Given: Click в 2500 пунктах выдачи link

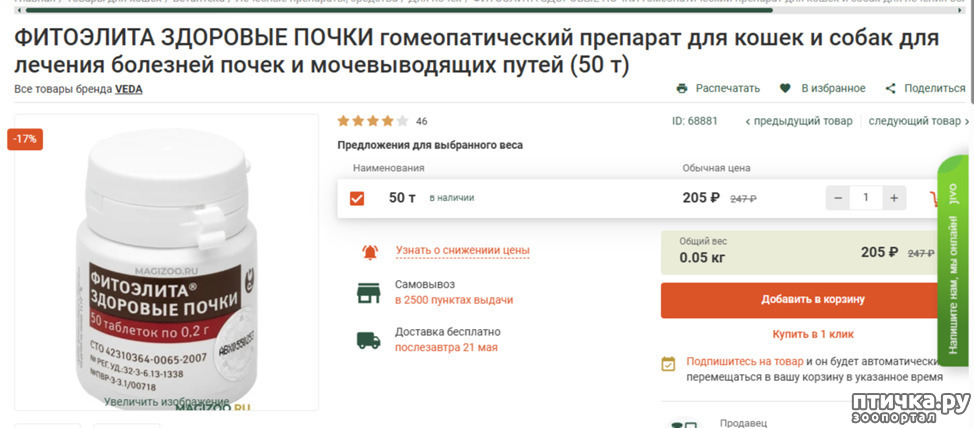Looking at the screenshot, I should 454,300.
